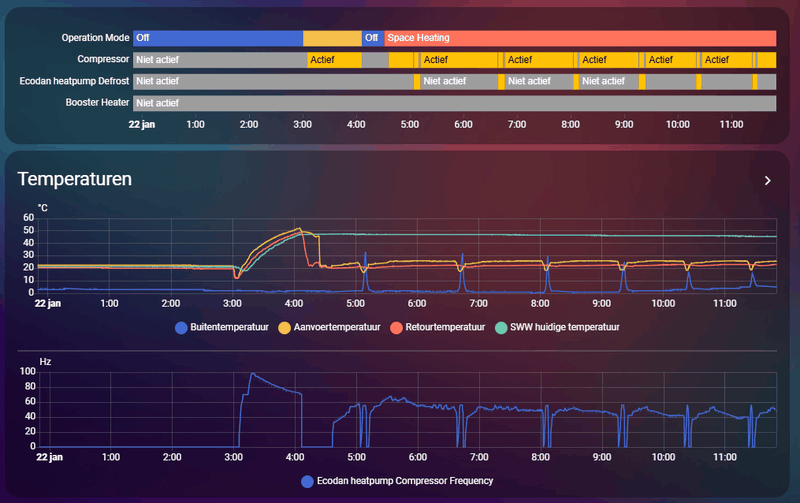Click the red Retourtemperatuur legend dot
The image size is (800, 503).
[x=396, y=328]
